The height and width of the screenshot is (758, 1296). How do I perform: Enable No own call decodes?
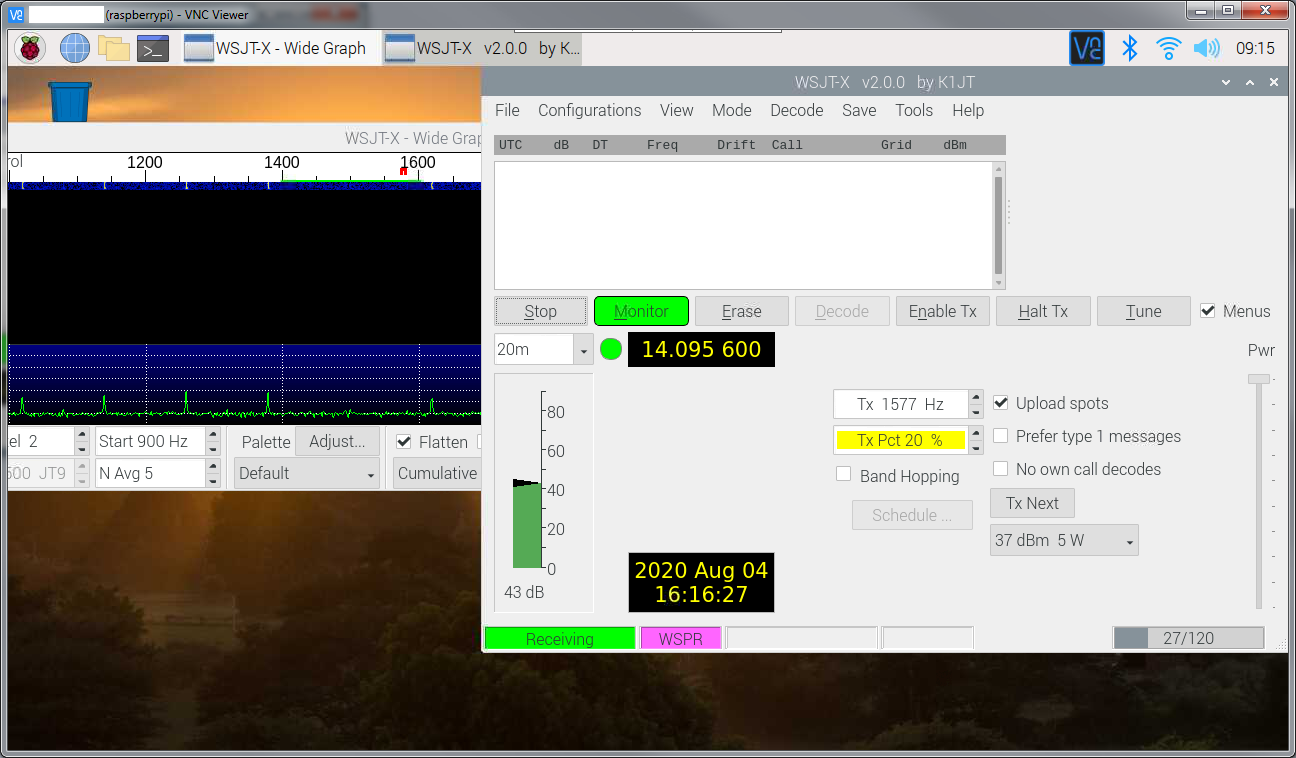tap(1001, 469)
